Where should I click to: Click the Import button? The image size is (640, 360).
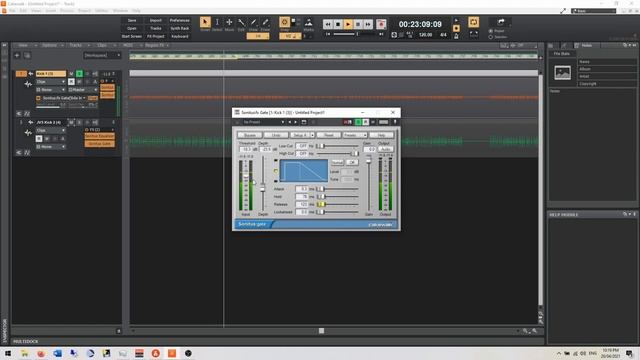[x=156, y=20]
